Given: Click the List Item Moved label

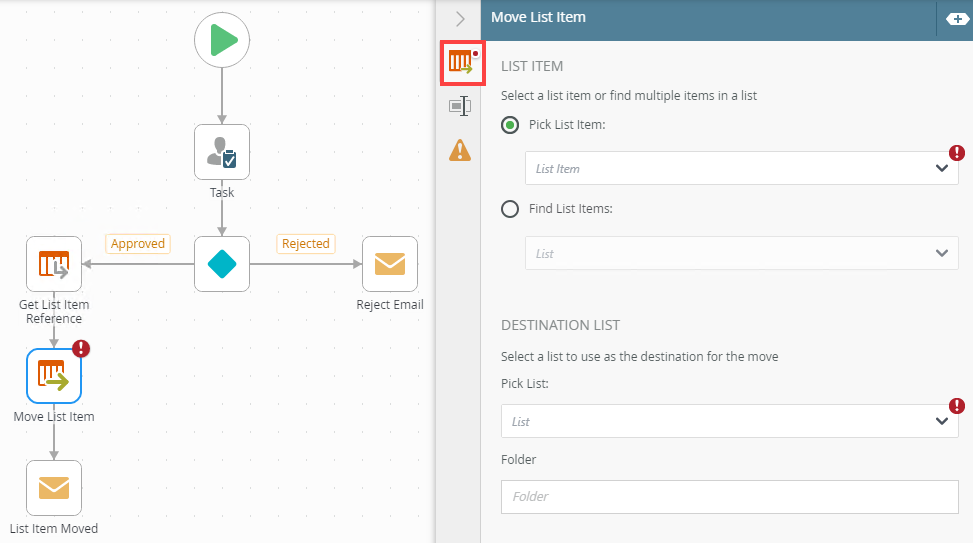Looking at the screenshot, I should point(54,529).
